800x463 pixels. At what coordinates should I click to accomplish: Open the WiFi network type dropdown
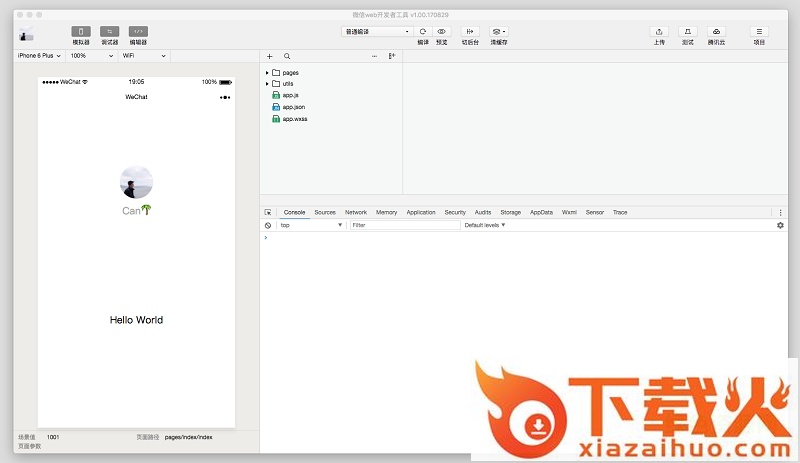pos(144,56)
